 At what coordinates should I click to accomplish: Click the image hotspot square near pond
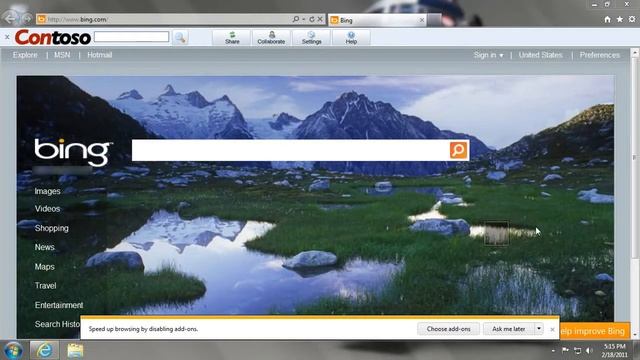(496, 234)
